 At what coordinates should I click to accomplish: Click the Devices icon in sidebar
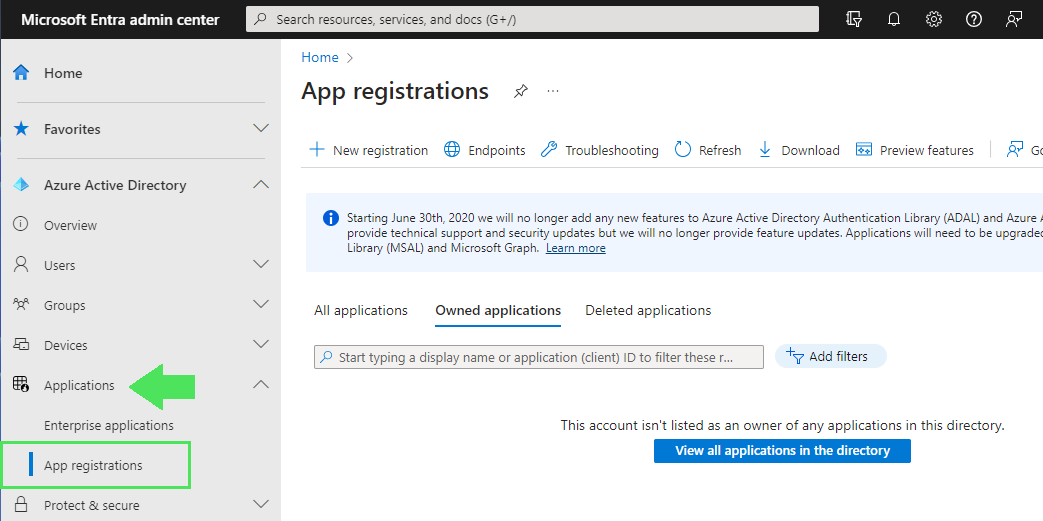(21, 345)
